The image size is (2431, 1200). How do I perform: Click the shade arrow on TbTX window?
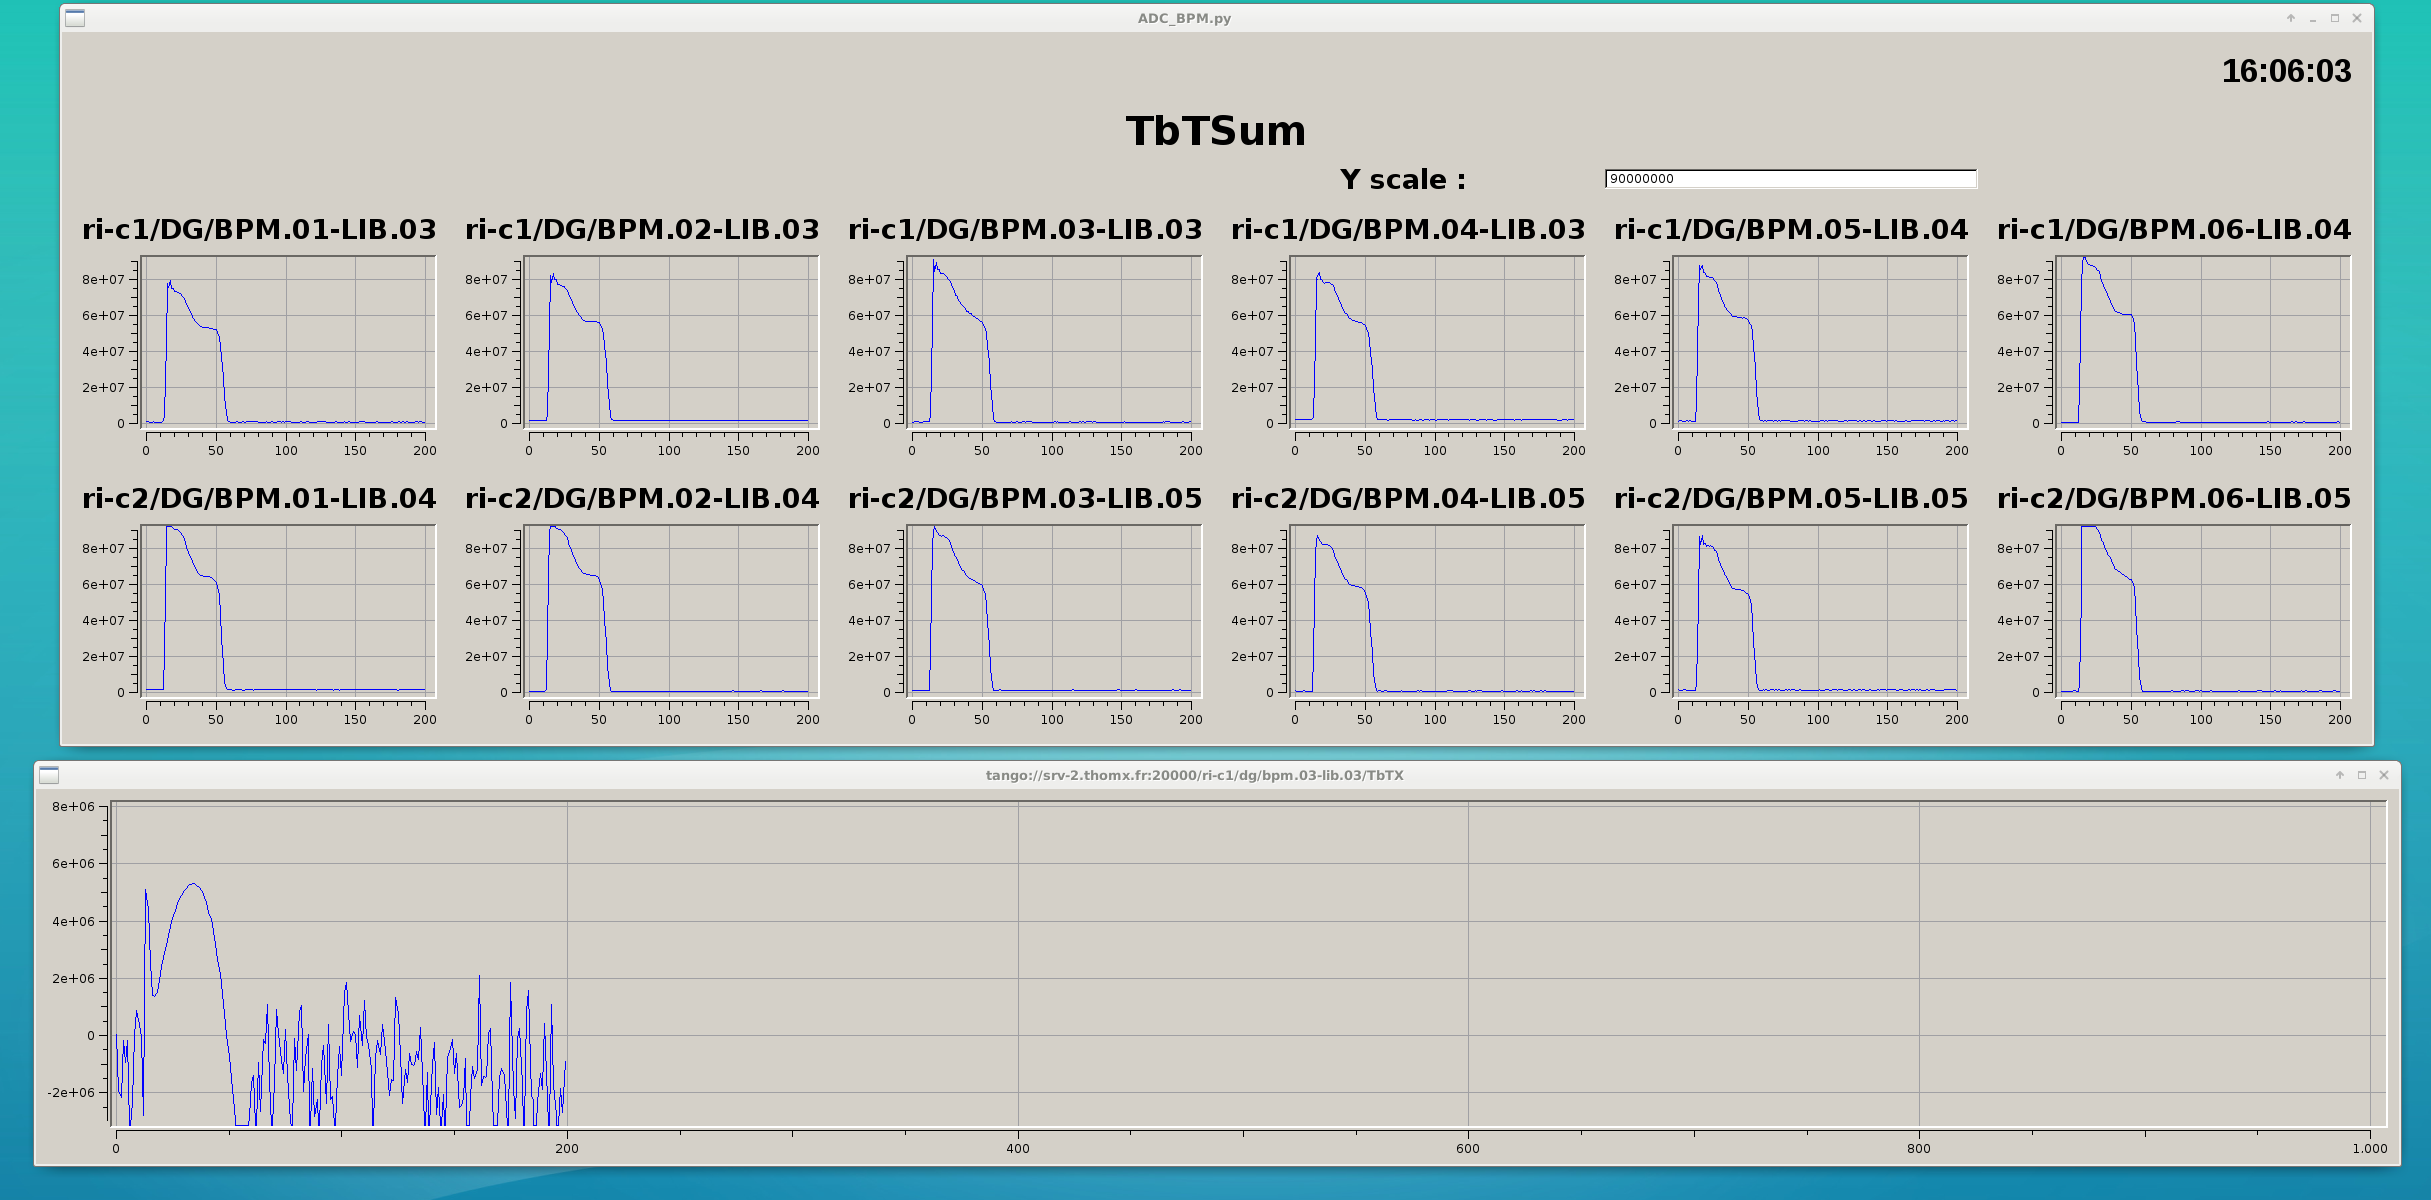pyautogui.click(x=2340, y=775)
